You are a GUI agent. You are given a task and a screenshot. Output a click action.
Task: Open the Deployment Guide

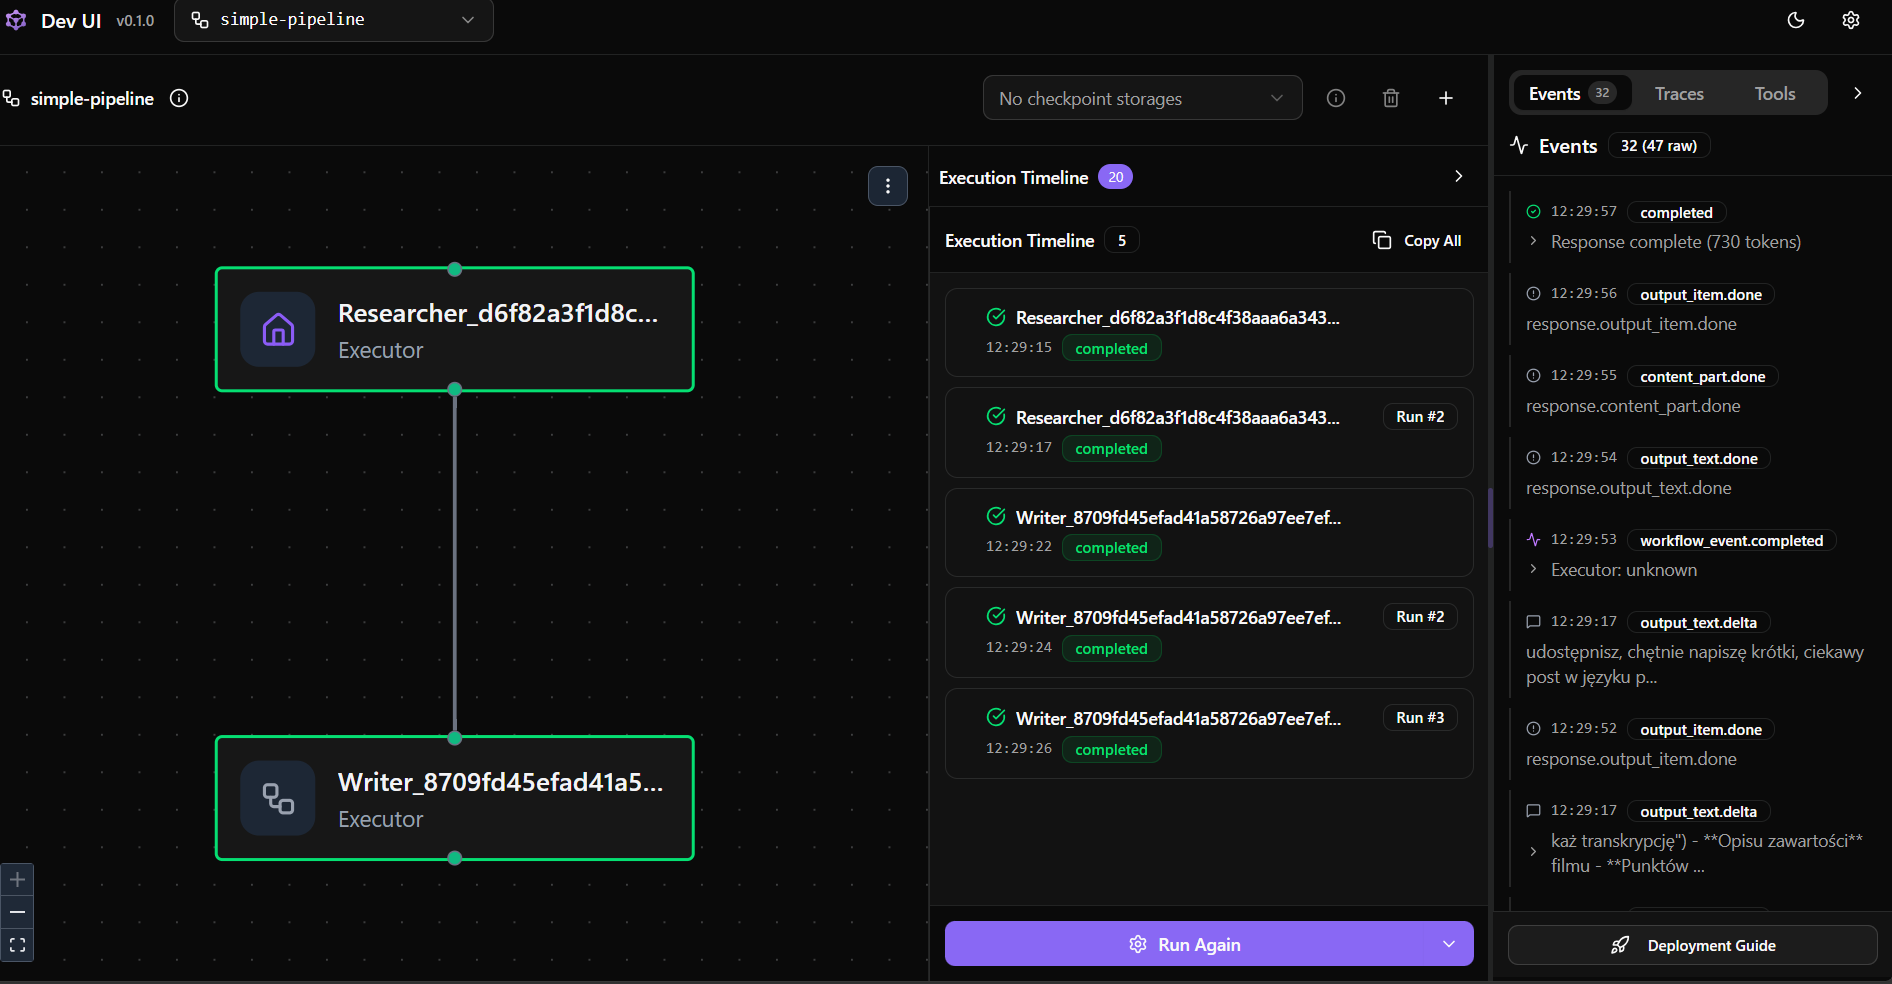click(x=1692, y=945)
